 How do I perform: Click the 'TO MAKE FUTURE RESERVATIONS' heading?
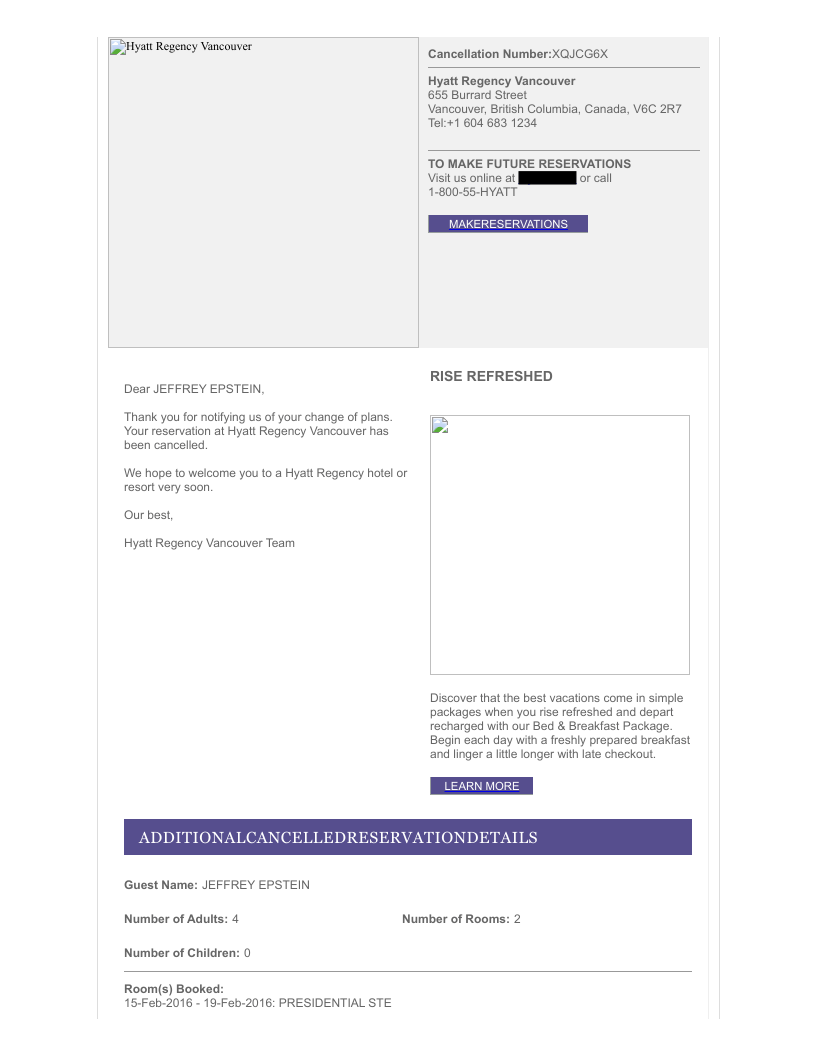[529, 164]
